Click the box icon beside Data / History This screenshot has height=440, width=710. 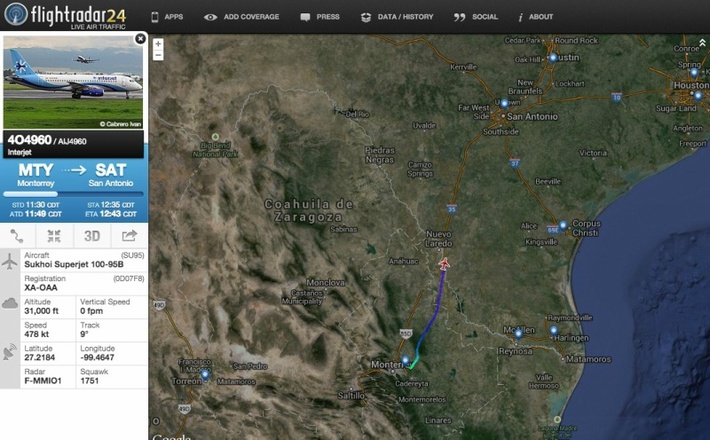point(366,17)
